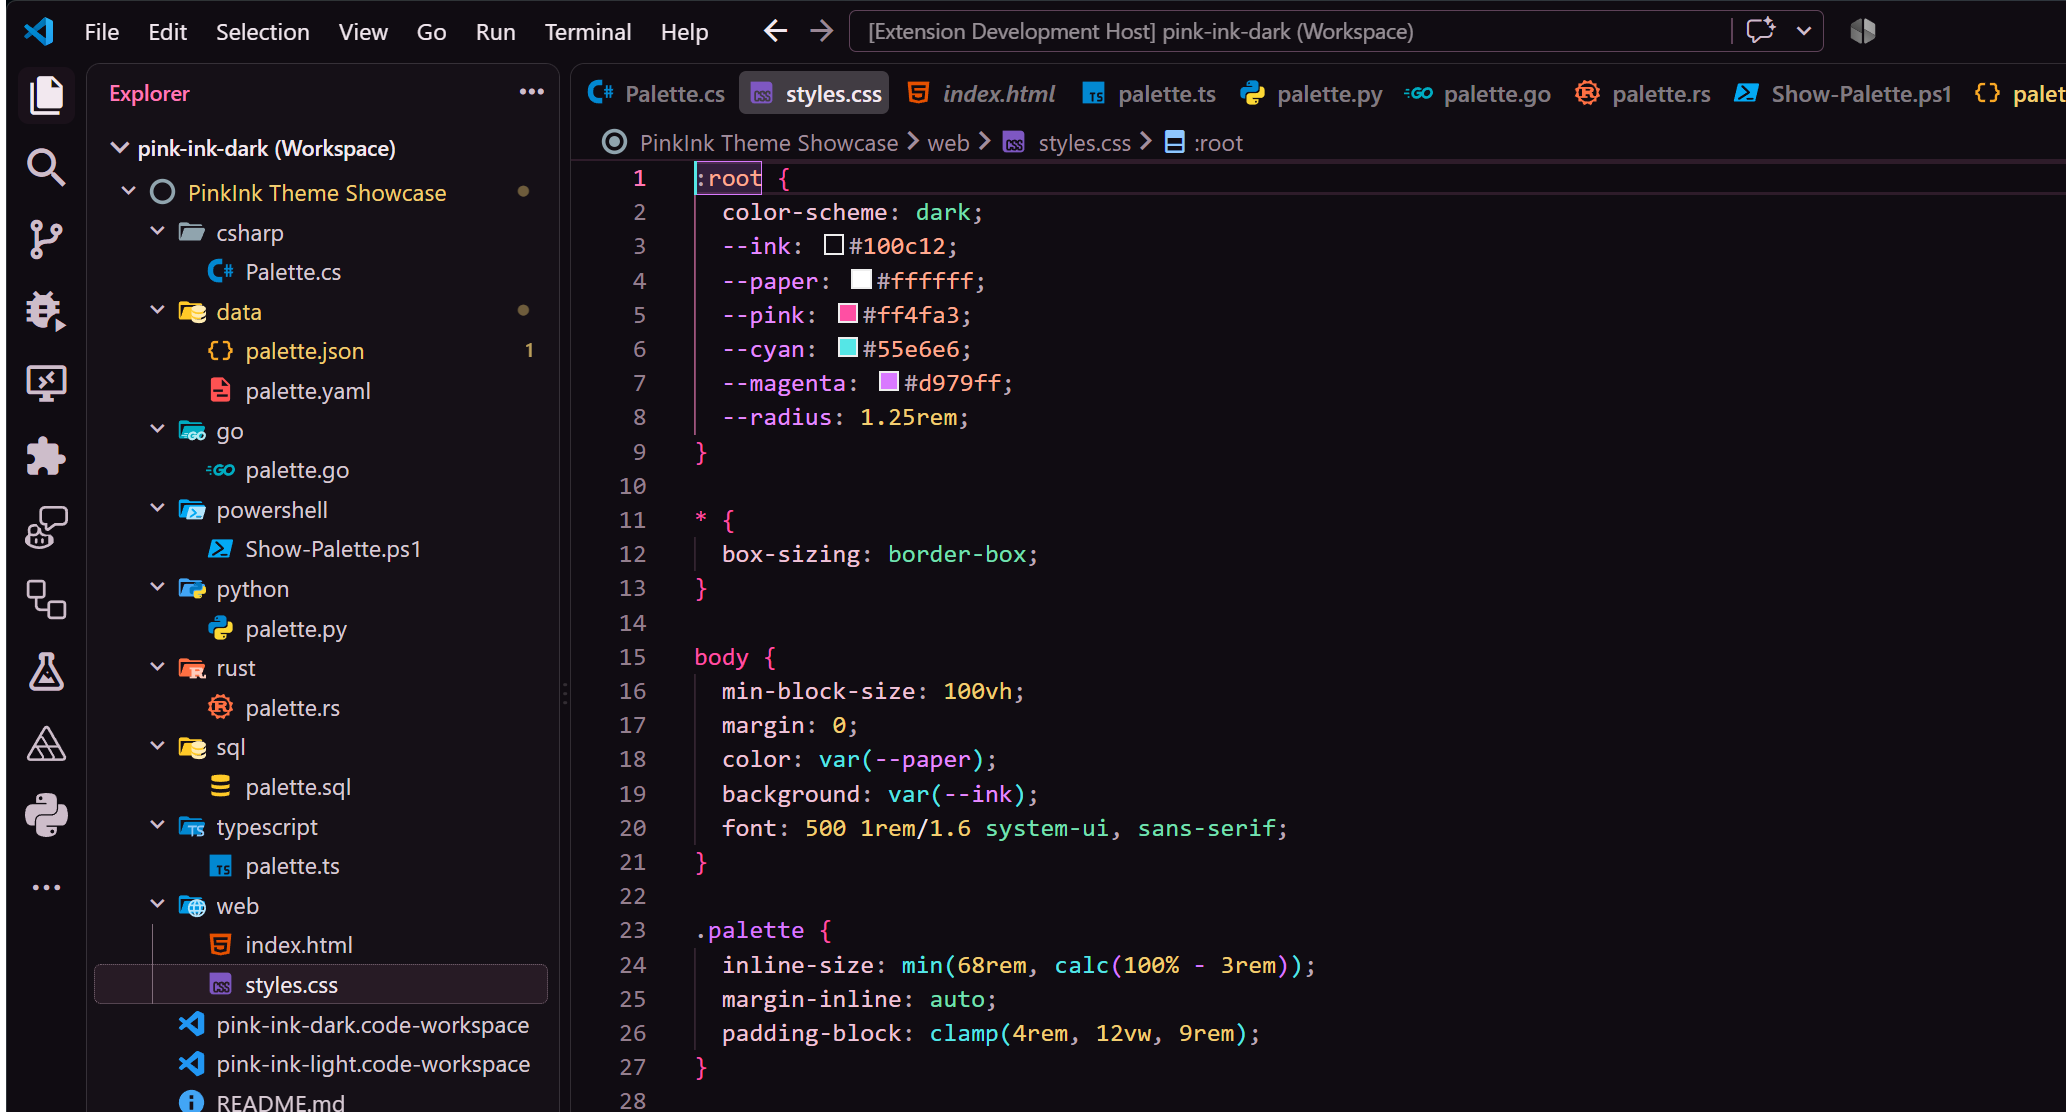2066x1112 pixels.
Task: Select line number 15 in the gutter
Action: (x=632, y=657)
